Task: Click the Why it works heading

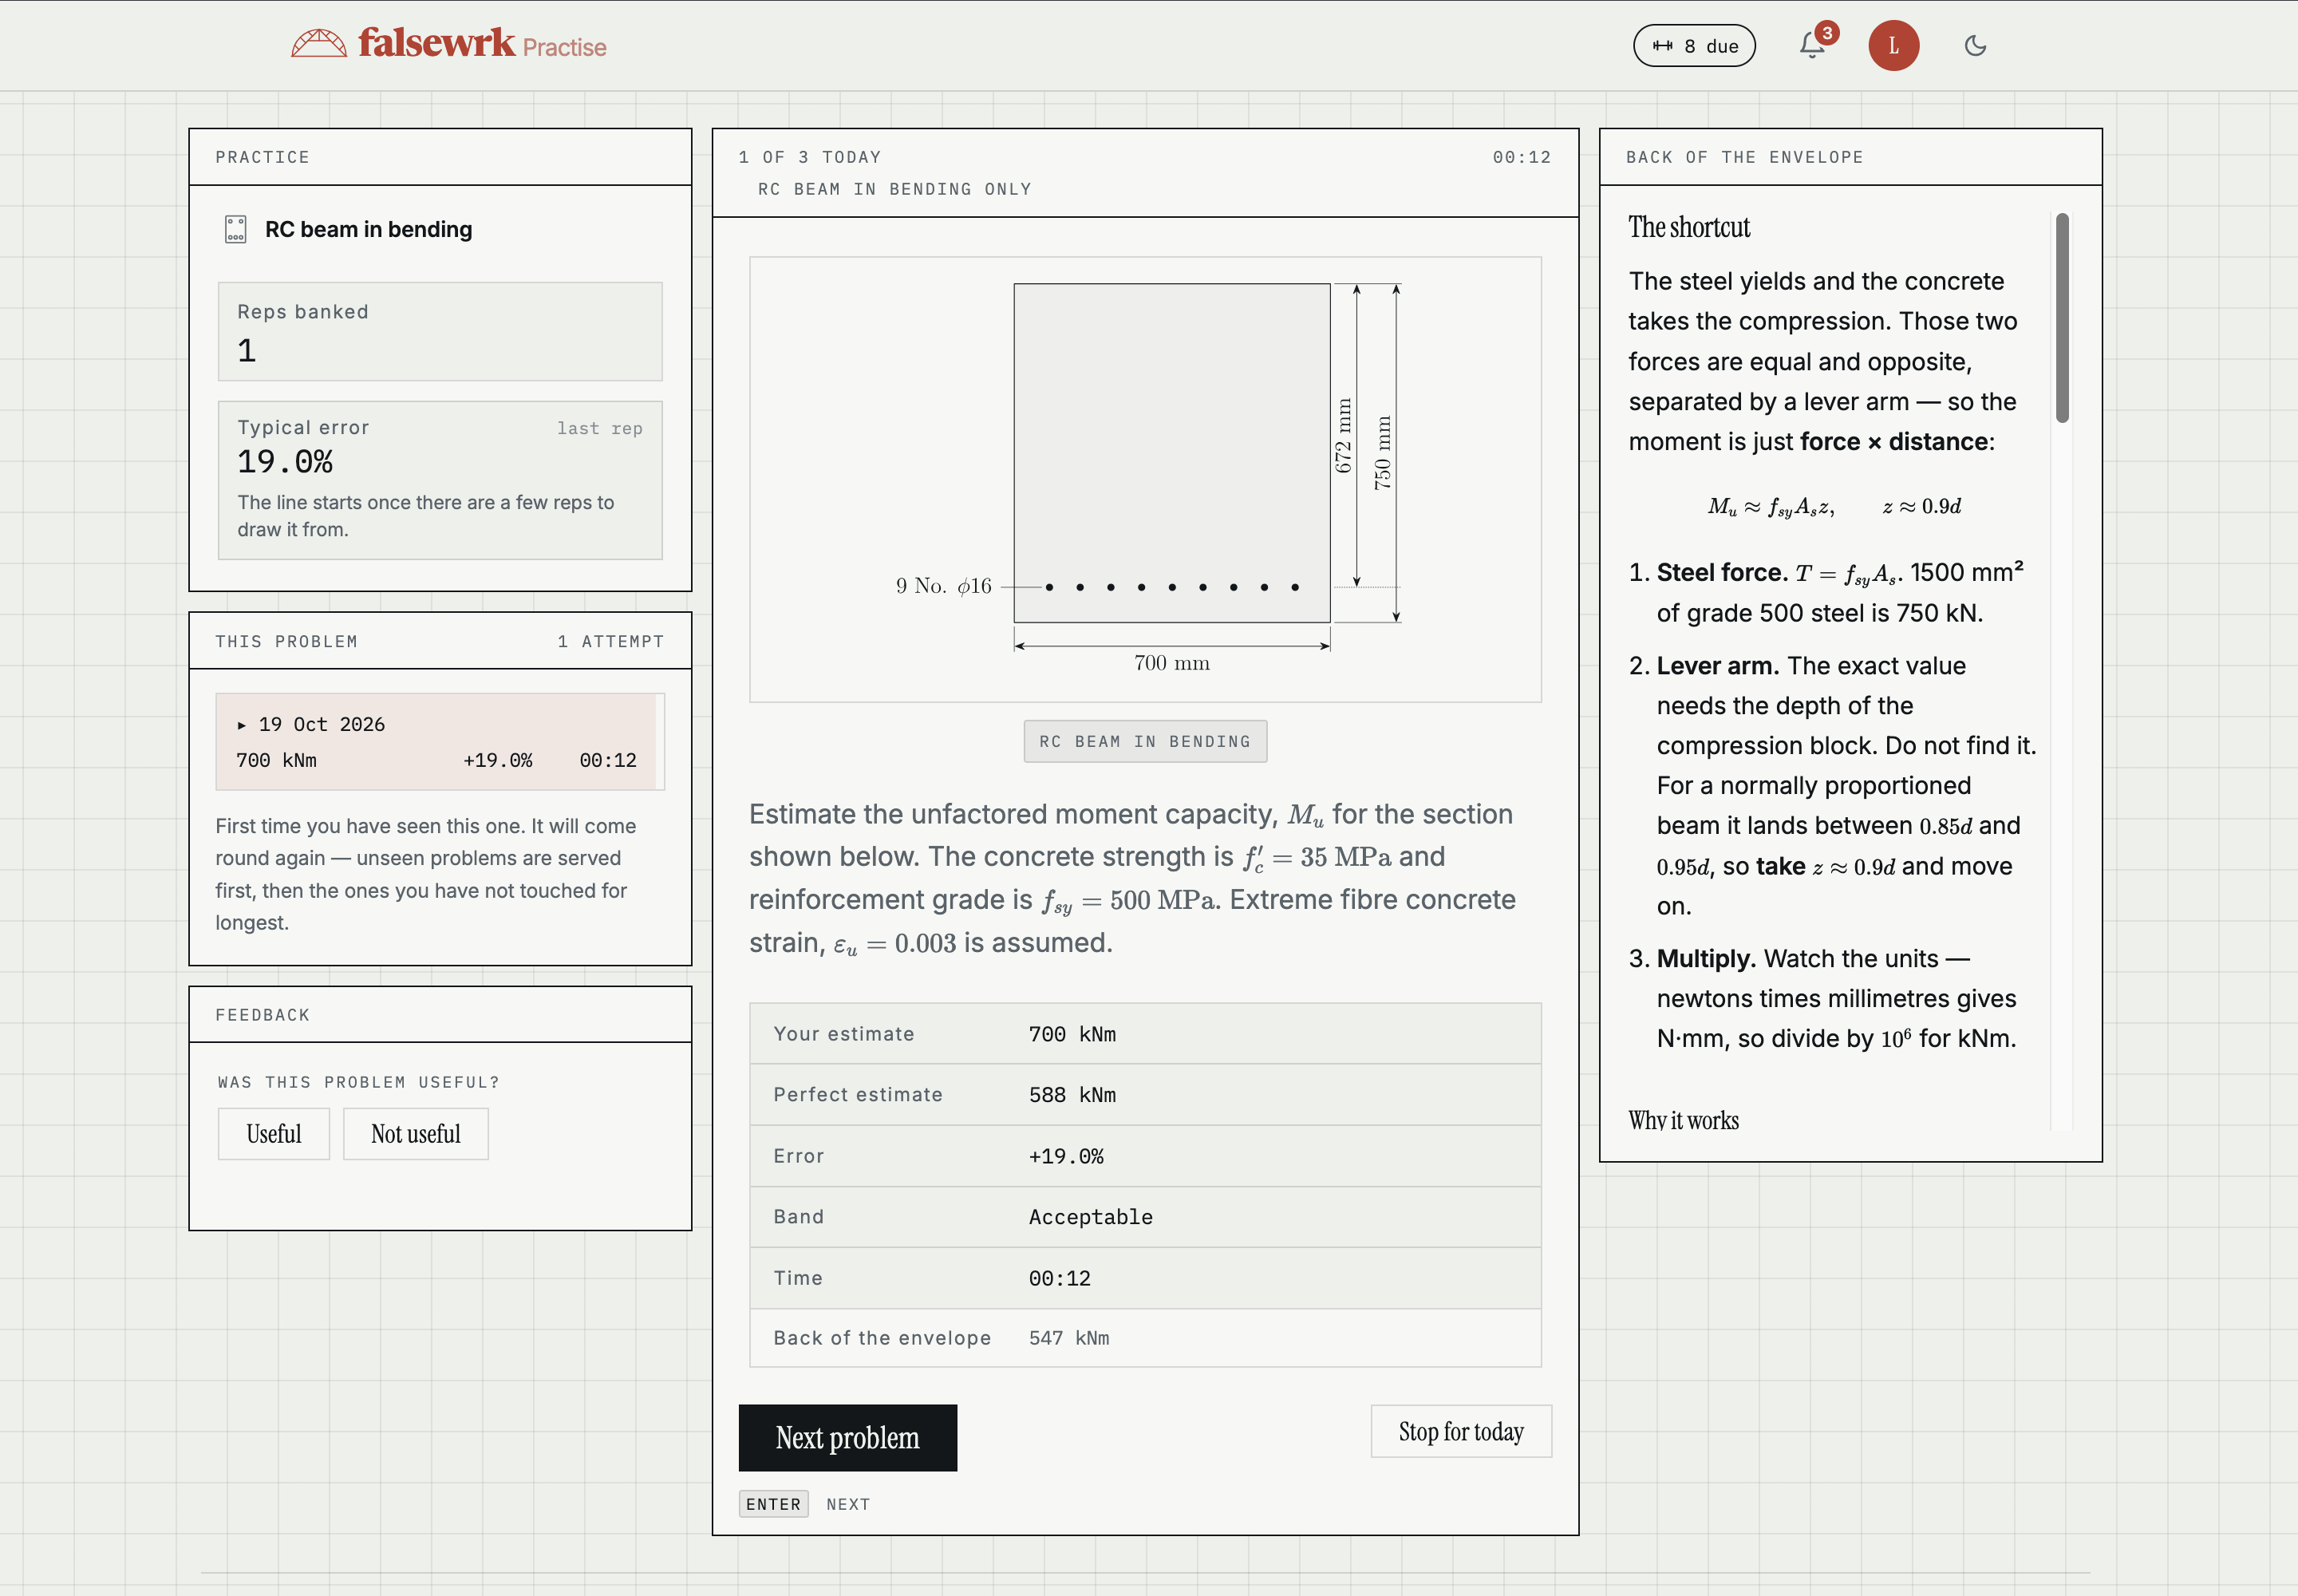Action: coord(1683,1120)
